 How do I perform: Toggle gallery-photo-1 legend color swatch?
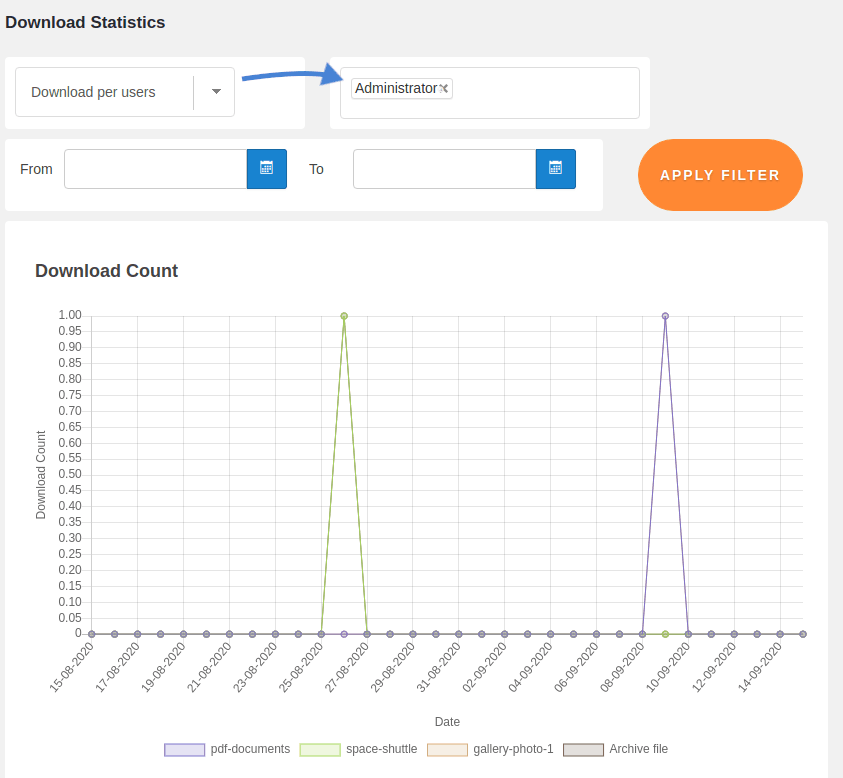[447, 749]
